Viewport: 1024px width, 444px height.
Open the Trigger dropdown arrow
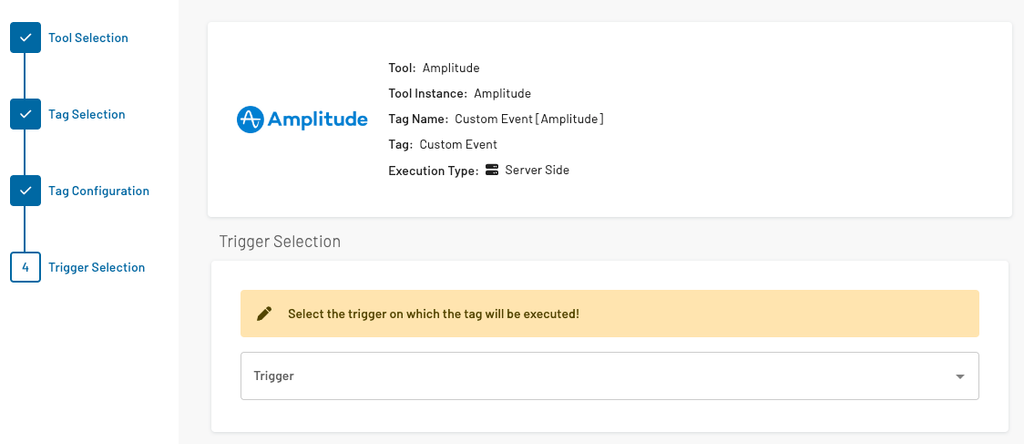pos(959,377)
